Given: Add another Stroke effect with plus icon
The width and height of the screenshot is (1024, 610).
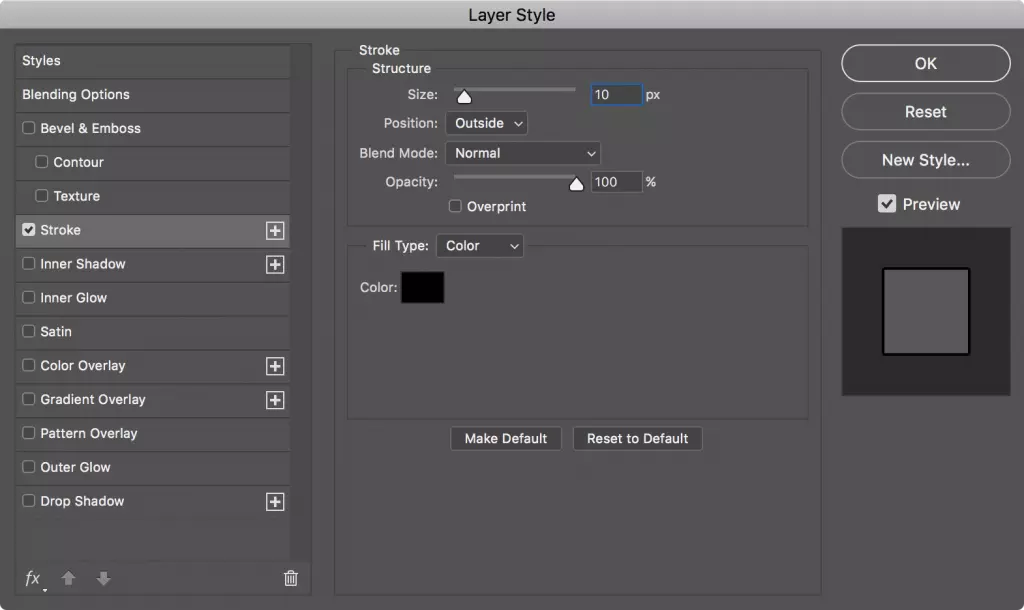Looking at the screenshot, I should coord(275,231).
